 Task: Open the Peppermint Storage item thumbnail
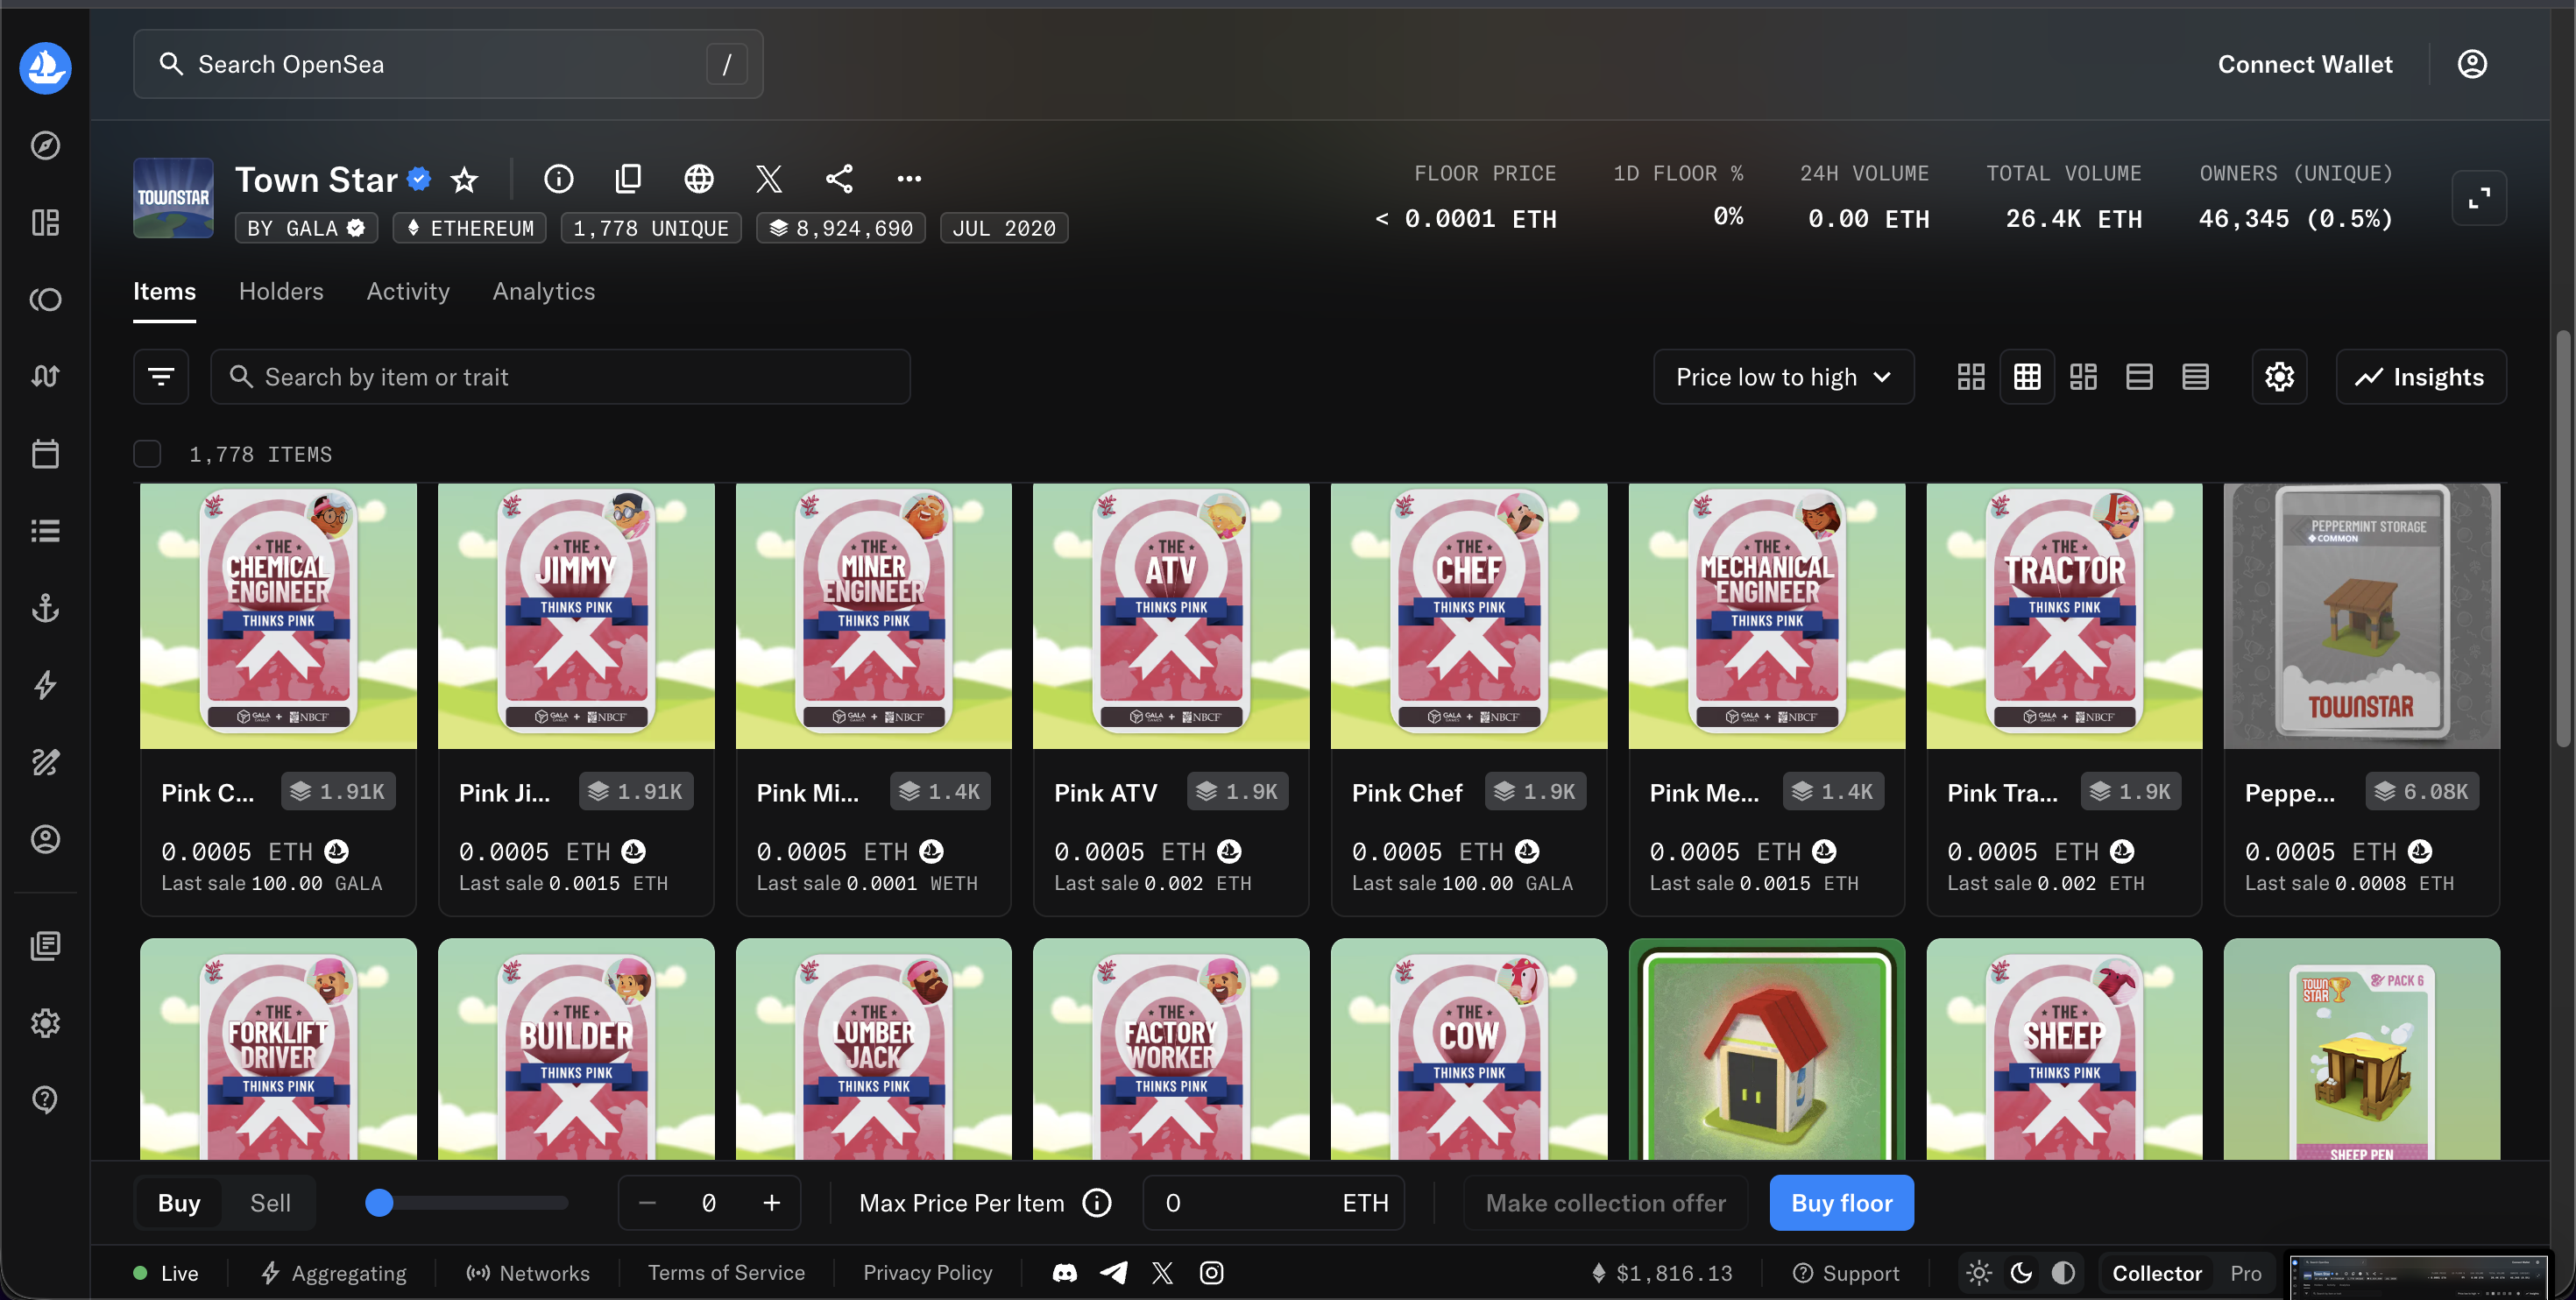2361,616
